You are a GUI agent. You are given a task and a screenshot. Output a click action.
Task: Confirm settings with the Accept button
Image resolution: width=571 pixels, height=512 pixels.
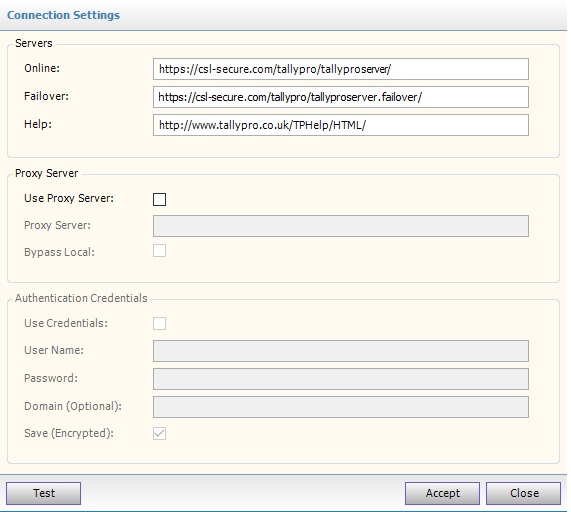tap(442, 493)
